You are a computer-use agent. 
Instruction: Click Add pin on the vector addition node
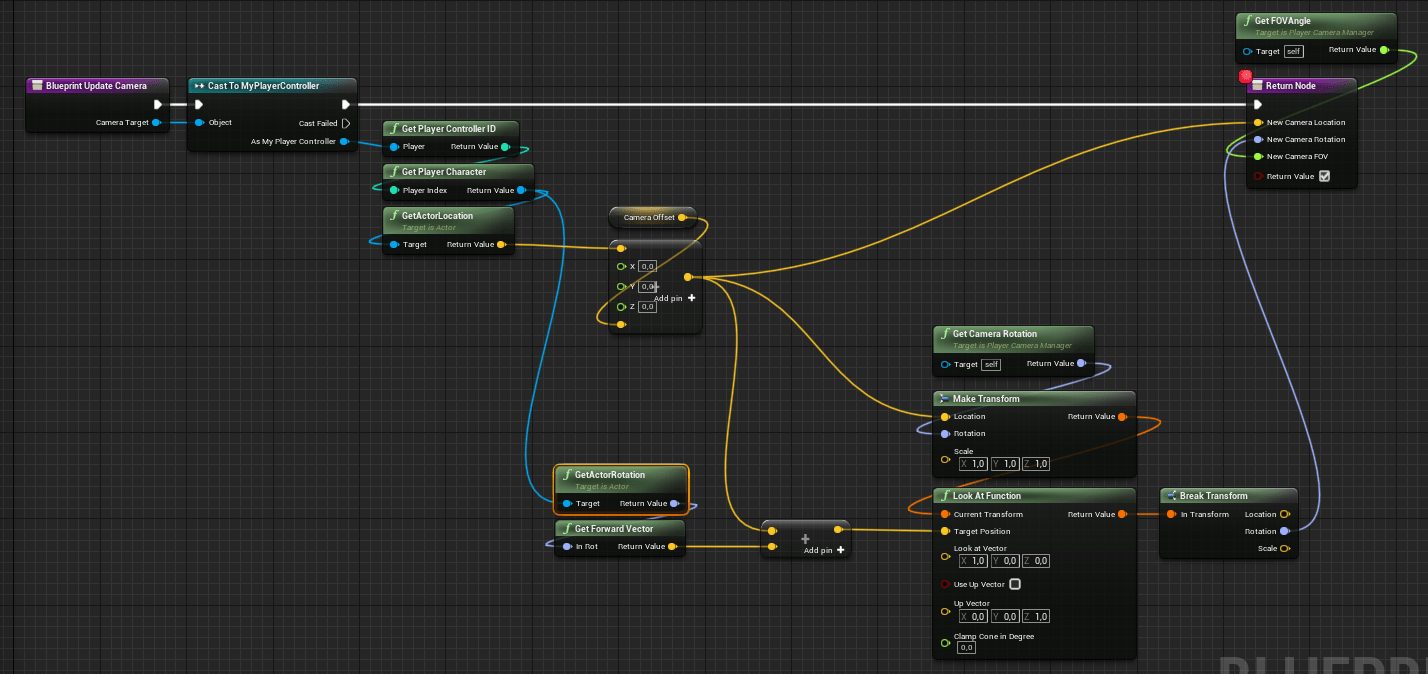click(x=675, y=298)
